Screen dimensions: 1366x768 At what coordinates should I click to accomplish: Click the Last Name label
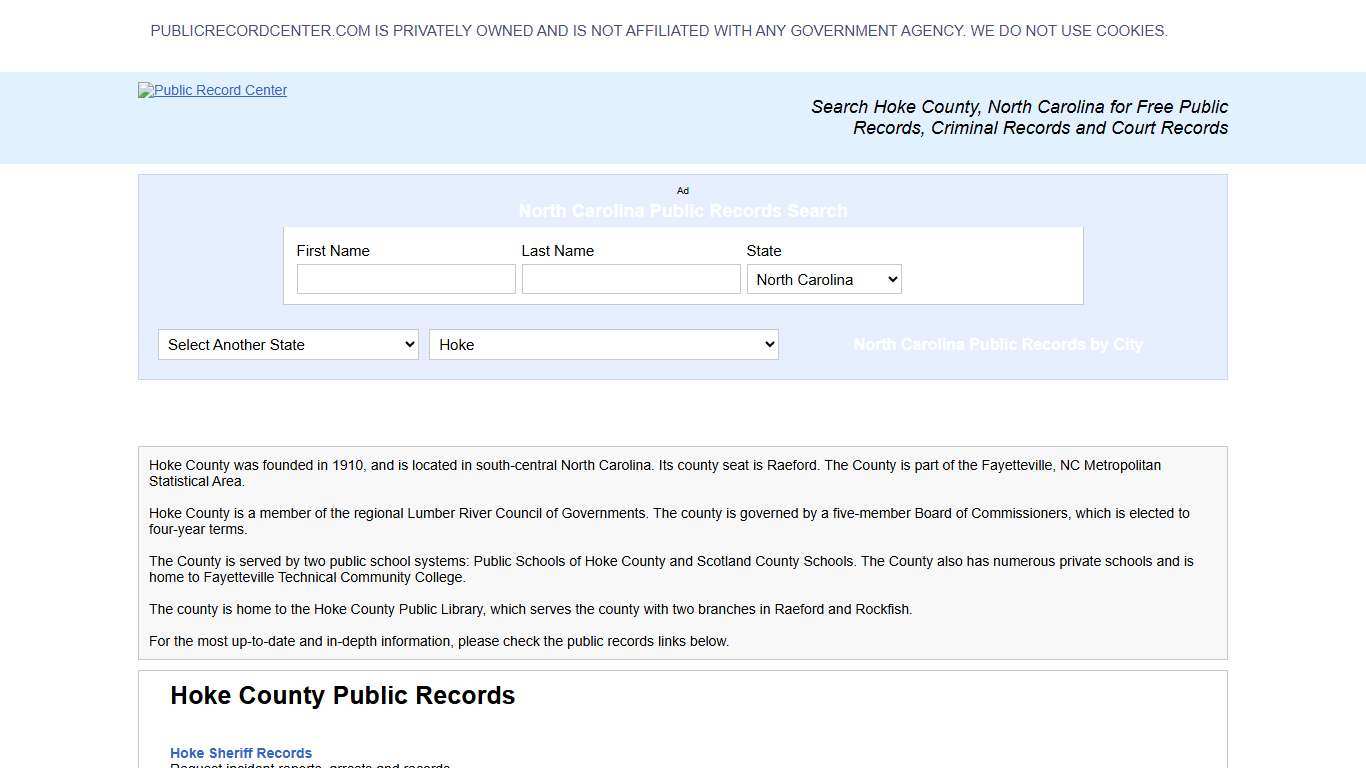tap(557, 251)
